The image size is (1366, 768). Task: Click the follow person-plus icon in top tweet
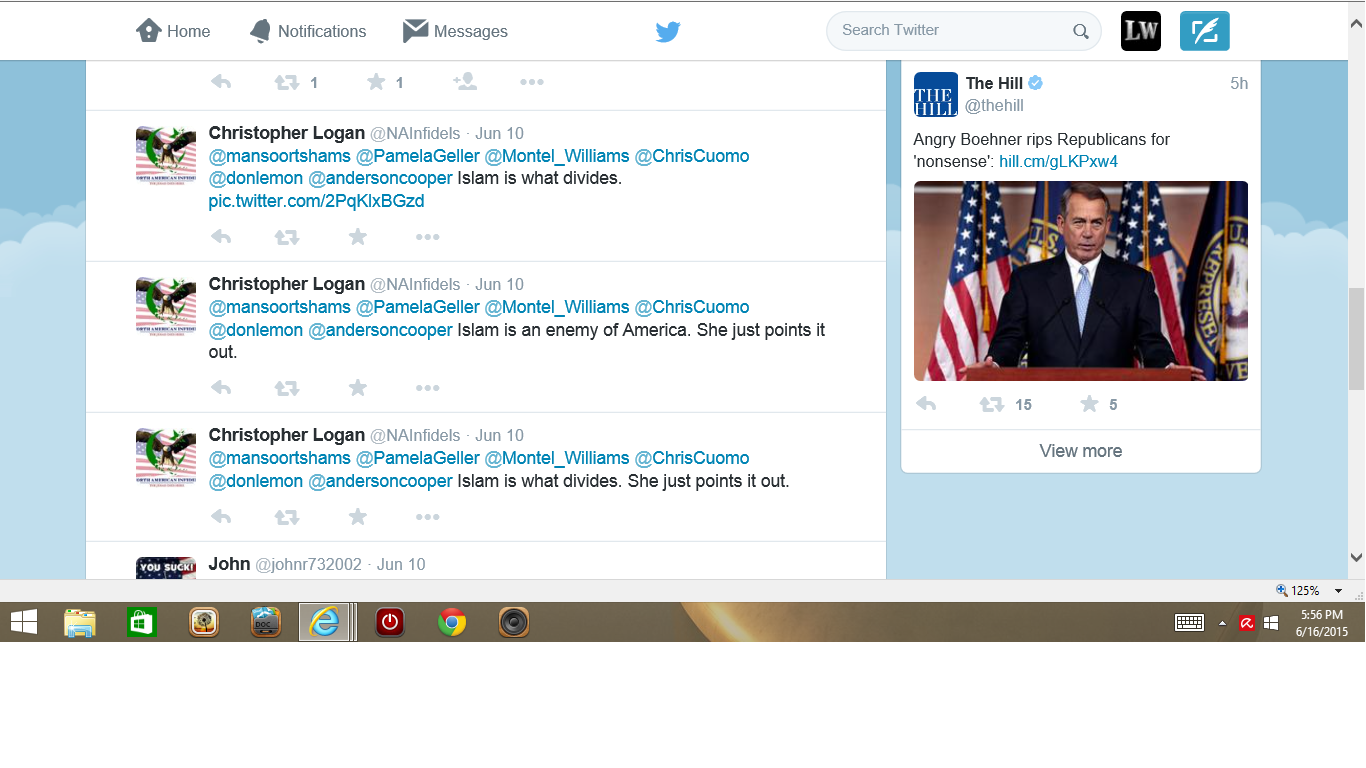[465, 82]
